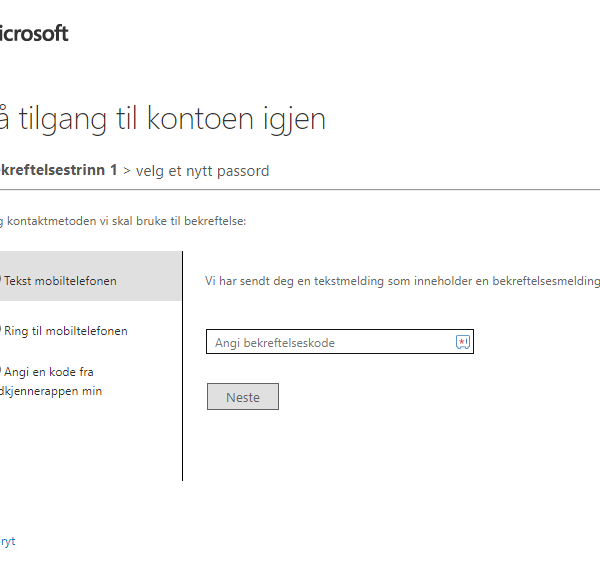Click the kontaktmetoden instruction text line
This screenshot has width=600, height=578.
(x=123, y=221)
